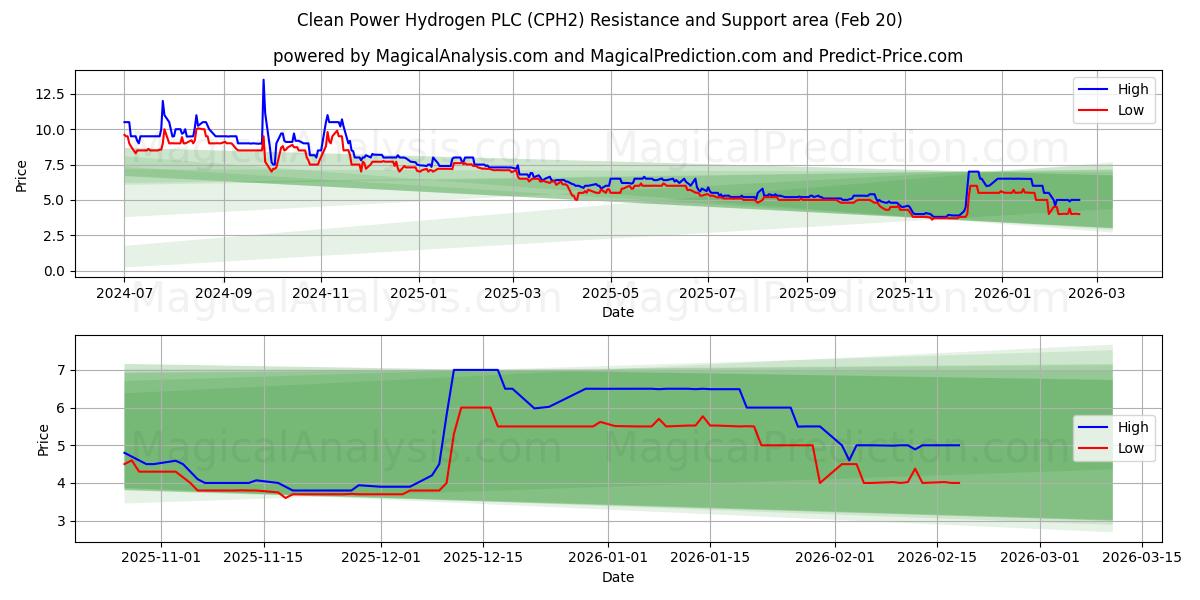This screenshot has width=1200, height=600.
Task: Click the 2026-02-15 date tick label
Action: pos(937,557)
